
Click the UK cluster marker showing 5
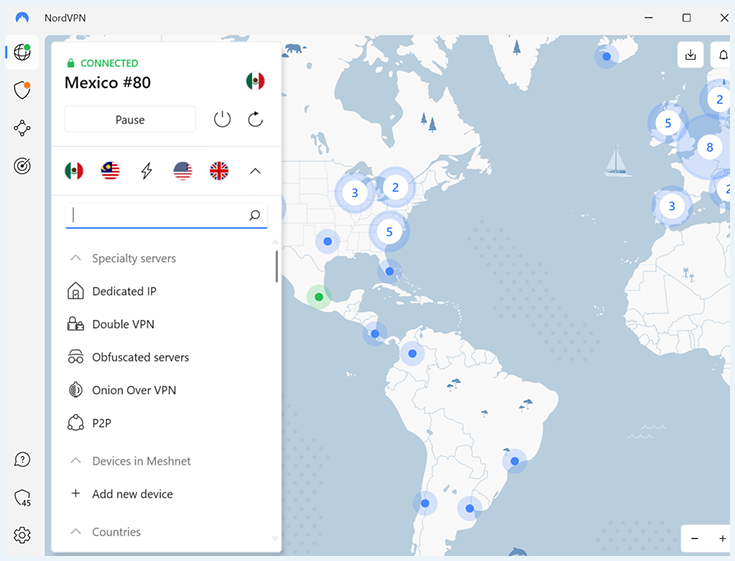pyautogui.click(x=668, y=123)
